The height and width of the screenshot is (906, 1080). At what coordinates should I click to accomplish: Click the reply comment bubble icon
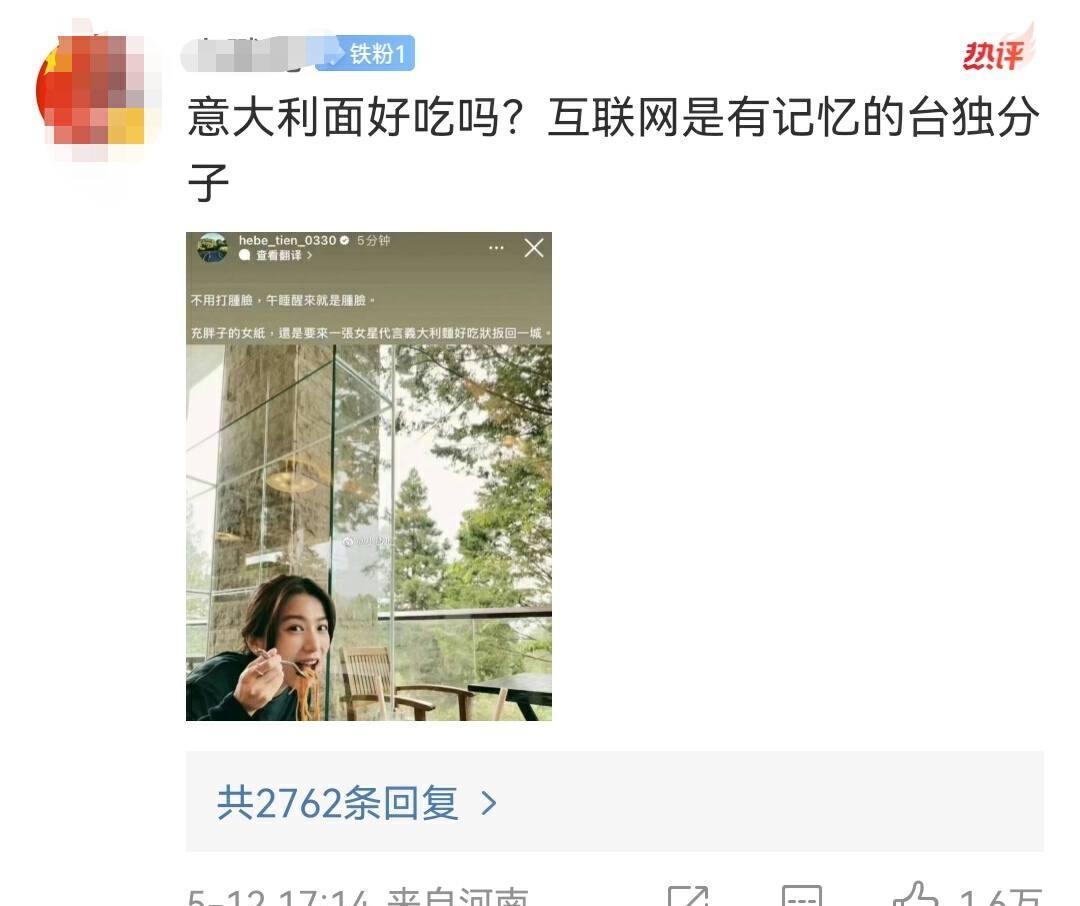802,896
